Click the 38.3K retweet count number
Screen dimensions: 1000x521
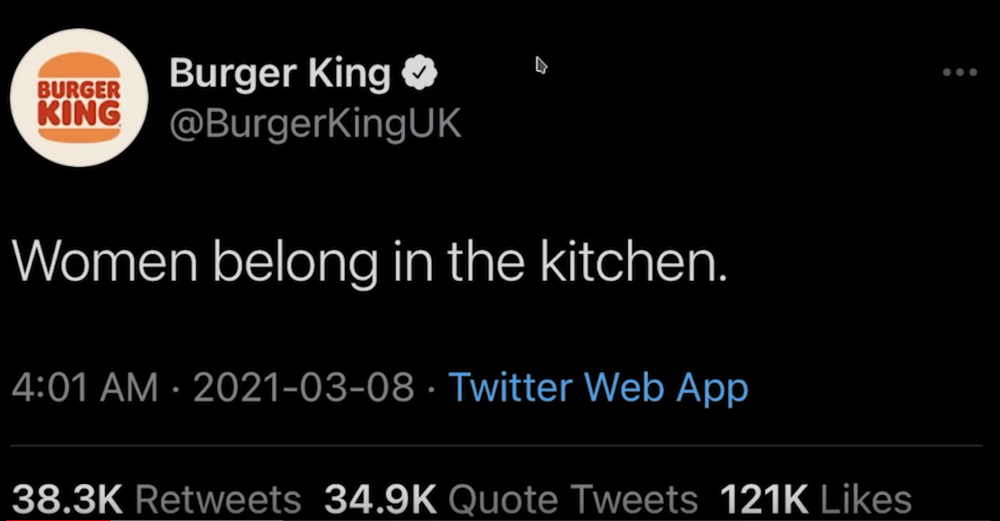tap(68, 499)
